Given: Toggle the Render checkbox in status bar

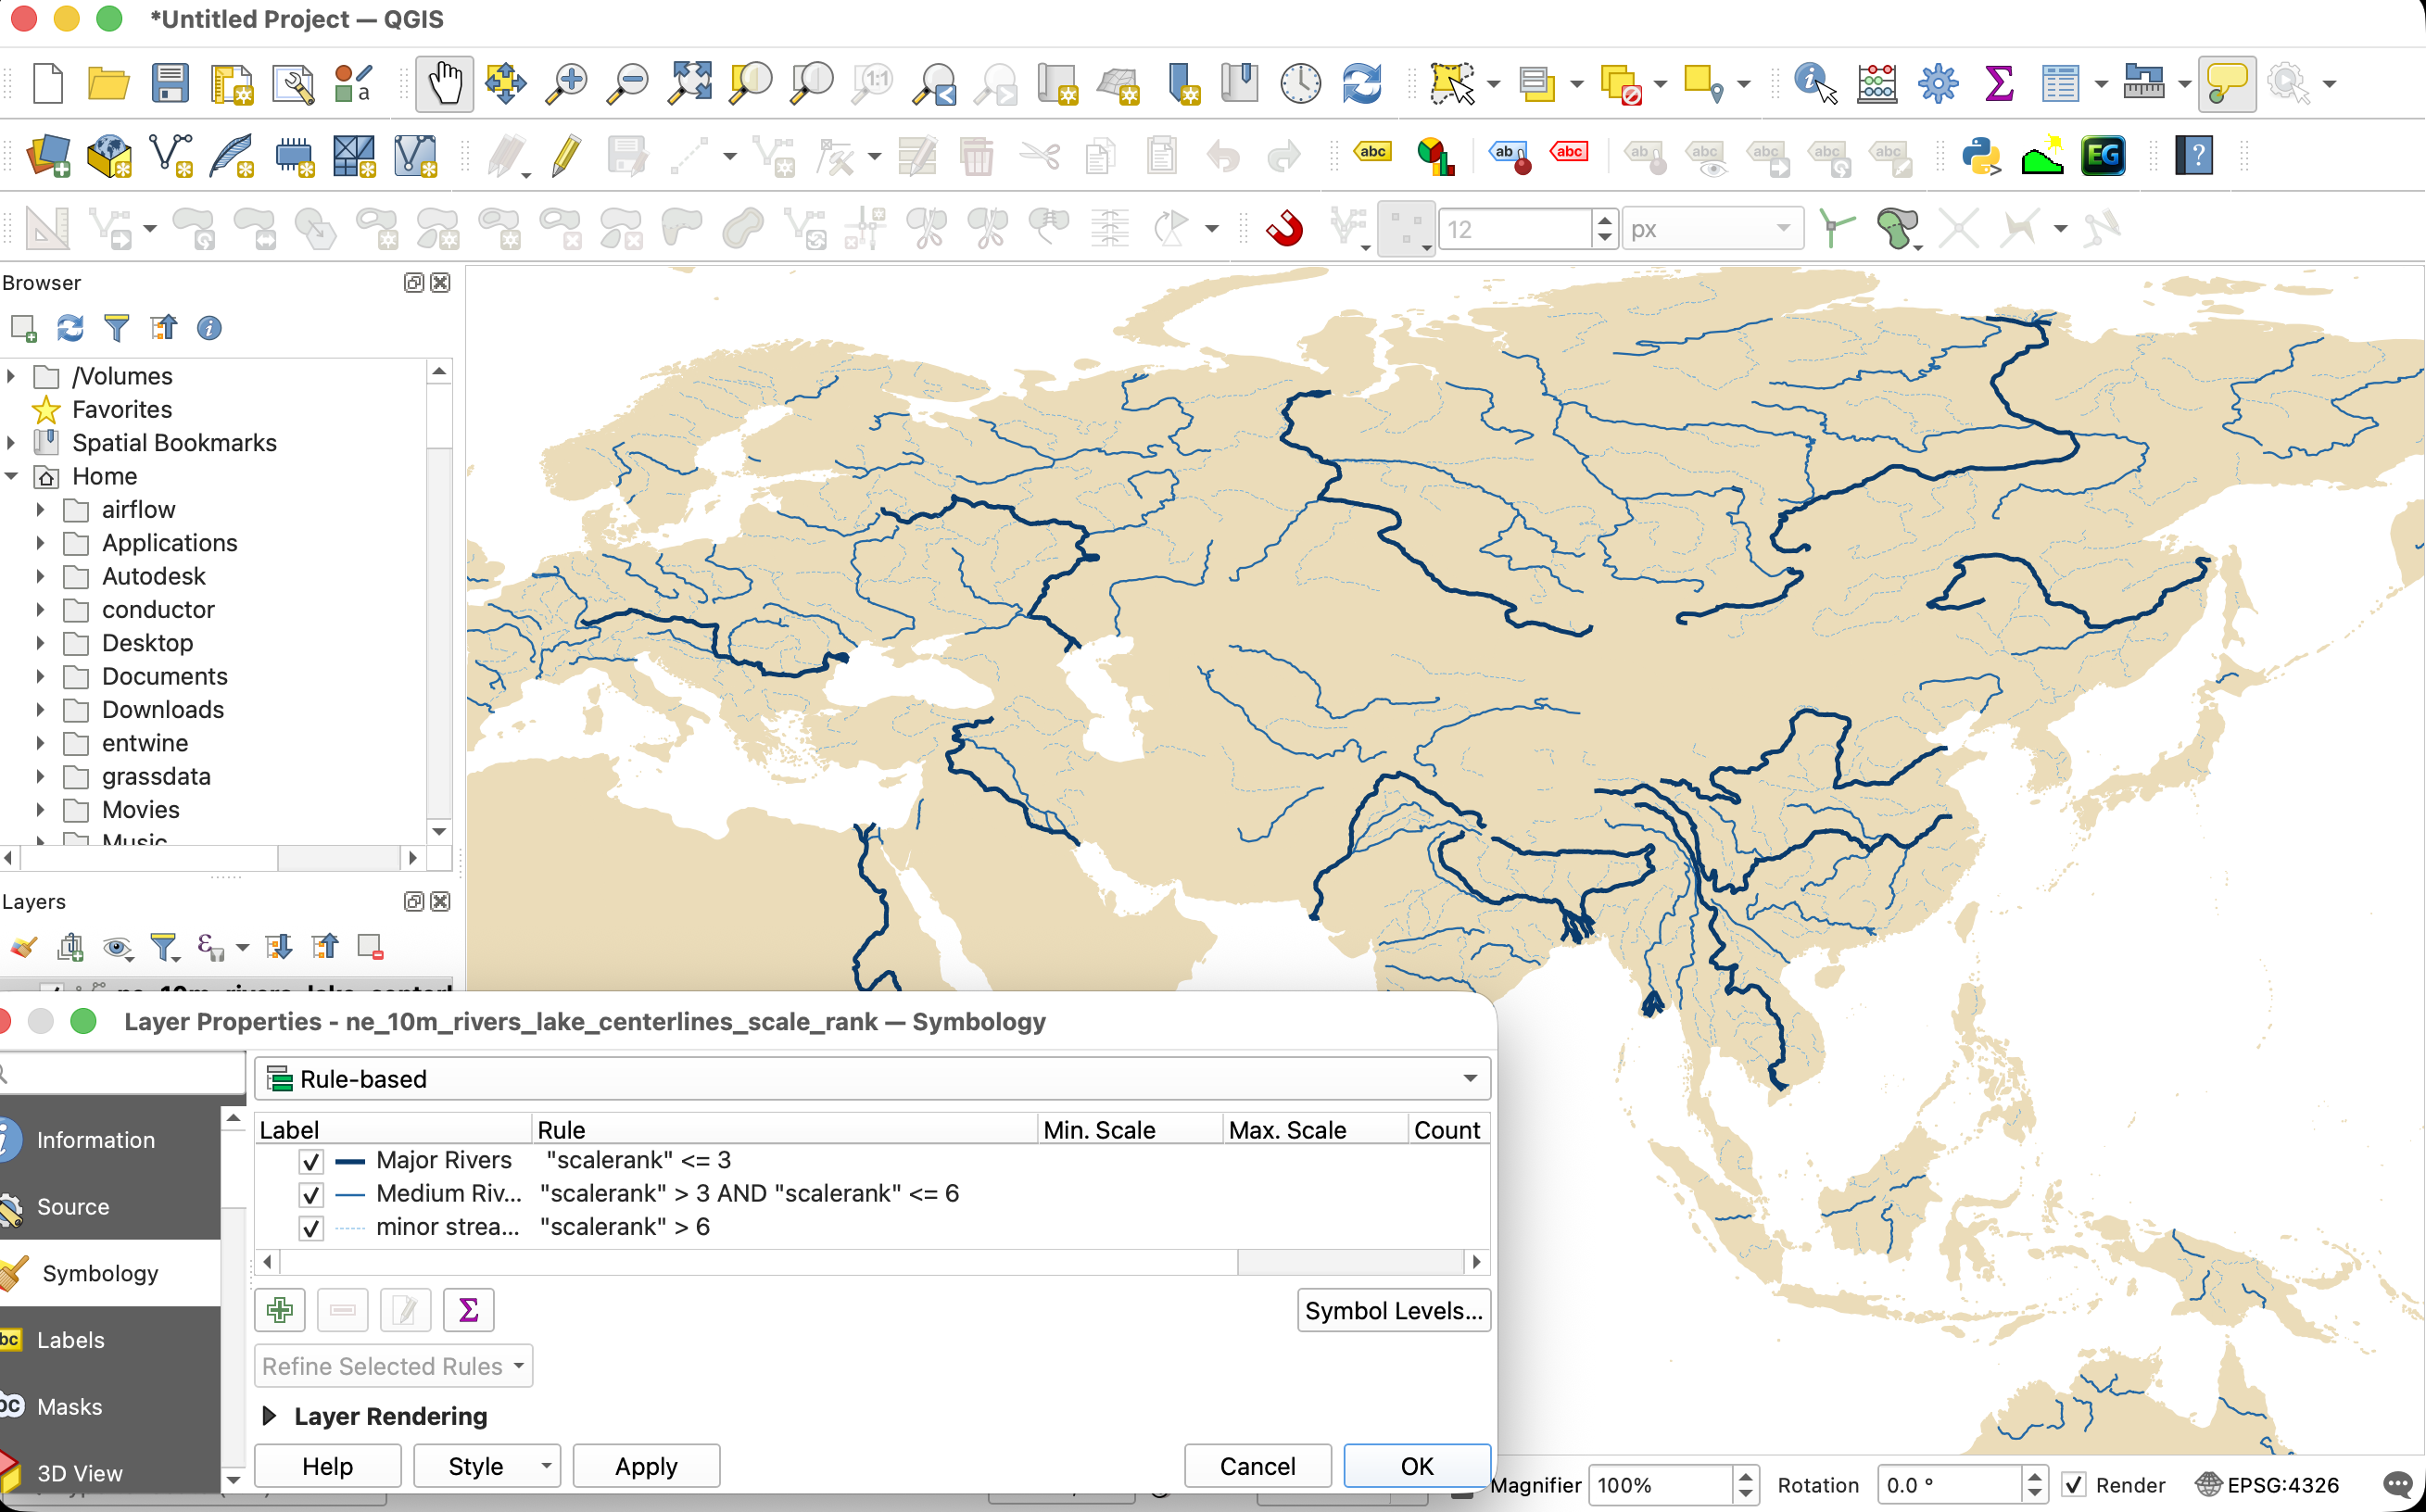Looking at the screenshot, I should [2074, 1485].
